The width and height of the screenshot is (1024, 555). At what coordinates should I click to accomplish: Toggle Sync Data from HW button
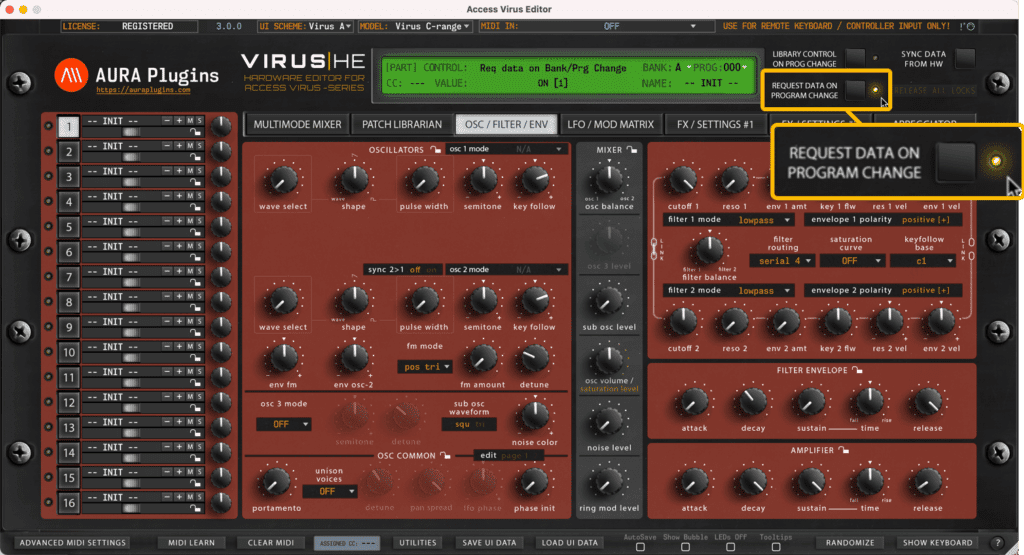point(965,58)
